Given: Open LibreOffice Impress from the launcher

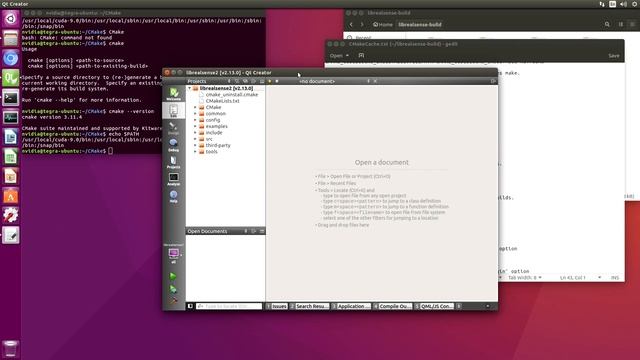Looking at the screenshot, I should (11, 176).
